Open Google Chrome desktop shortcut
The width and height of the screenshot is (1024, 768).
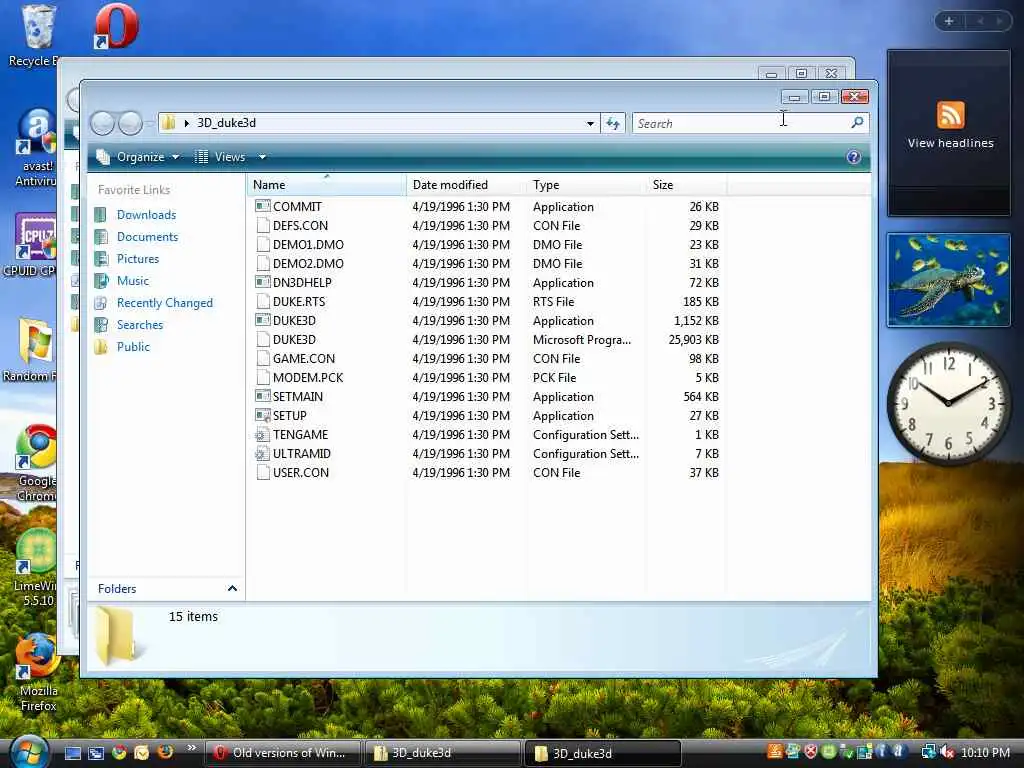(x=36, y=463)
